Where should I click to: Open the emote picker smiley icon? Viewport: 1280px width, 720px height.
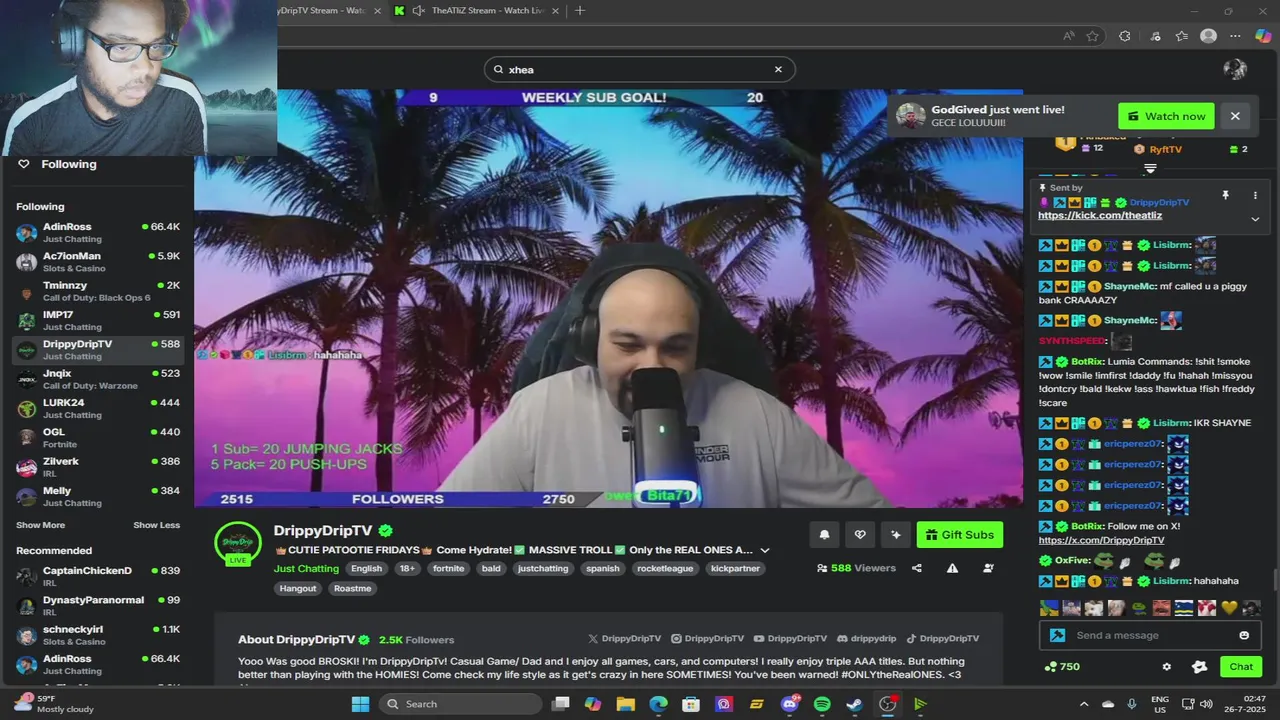1244,635
